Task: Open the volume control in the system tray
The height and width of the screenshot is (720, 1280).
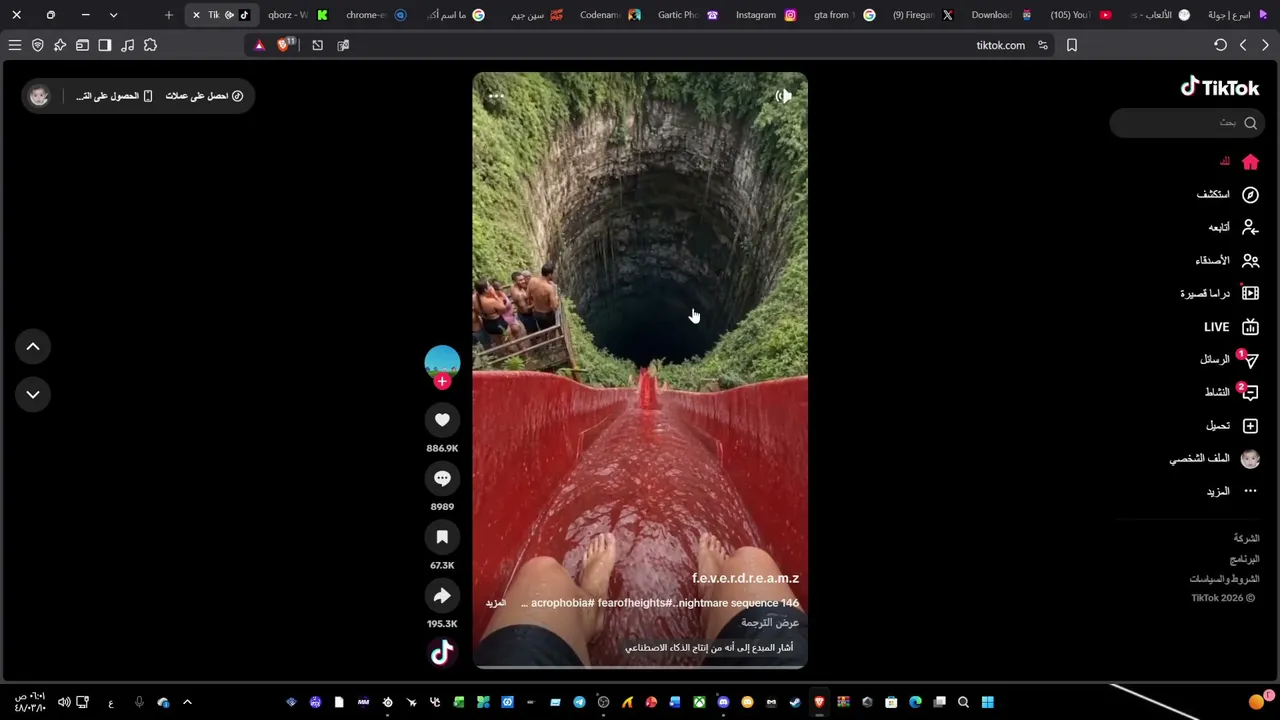Action: pos(64,702)
